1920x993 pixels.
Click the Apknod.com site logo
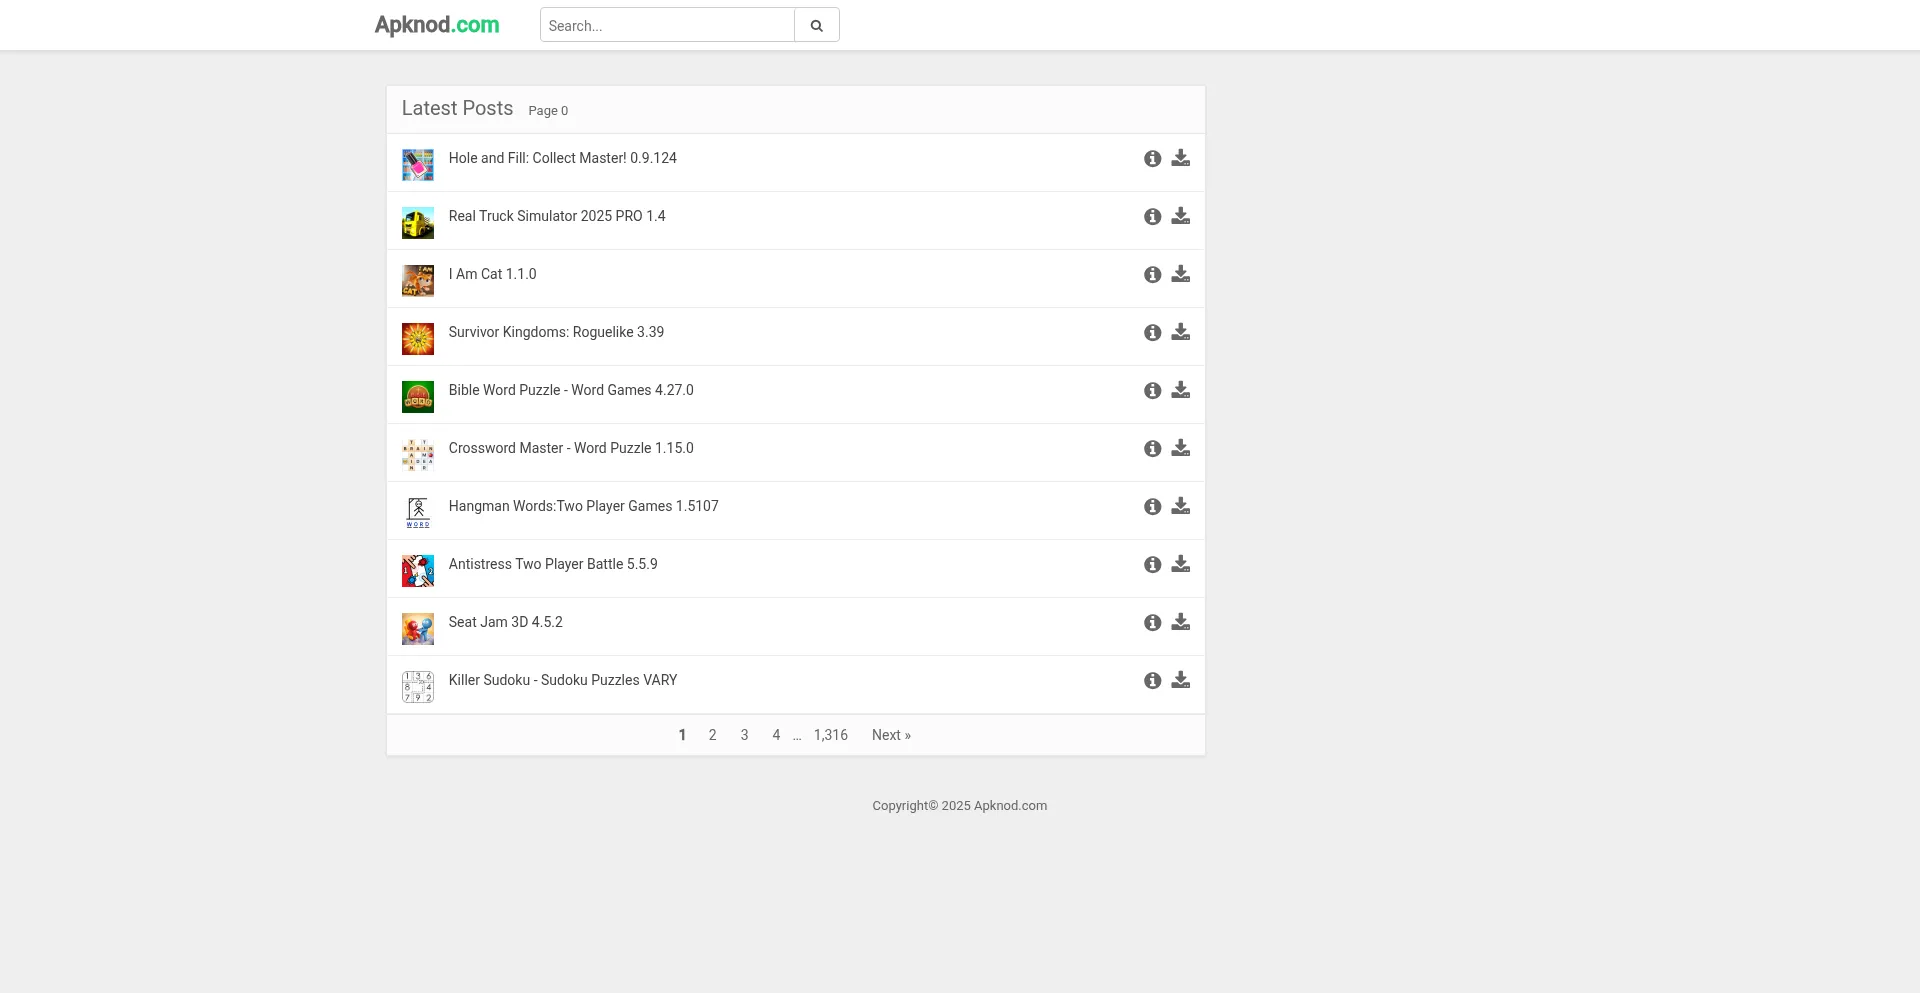pyautogui.click(x=436, y=25)
